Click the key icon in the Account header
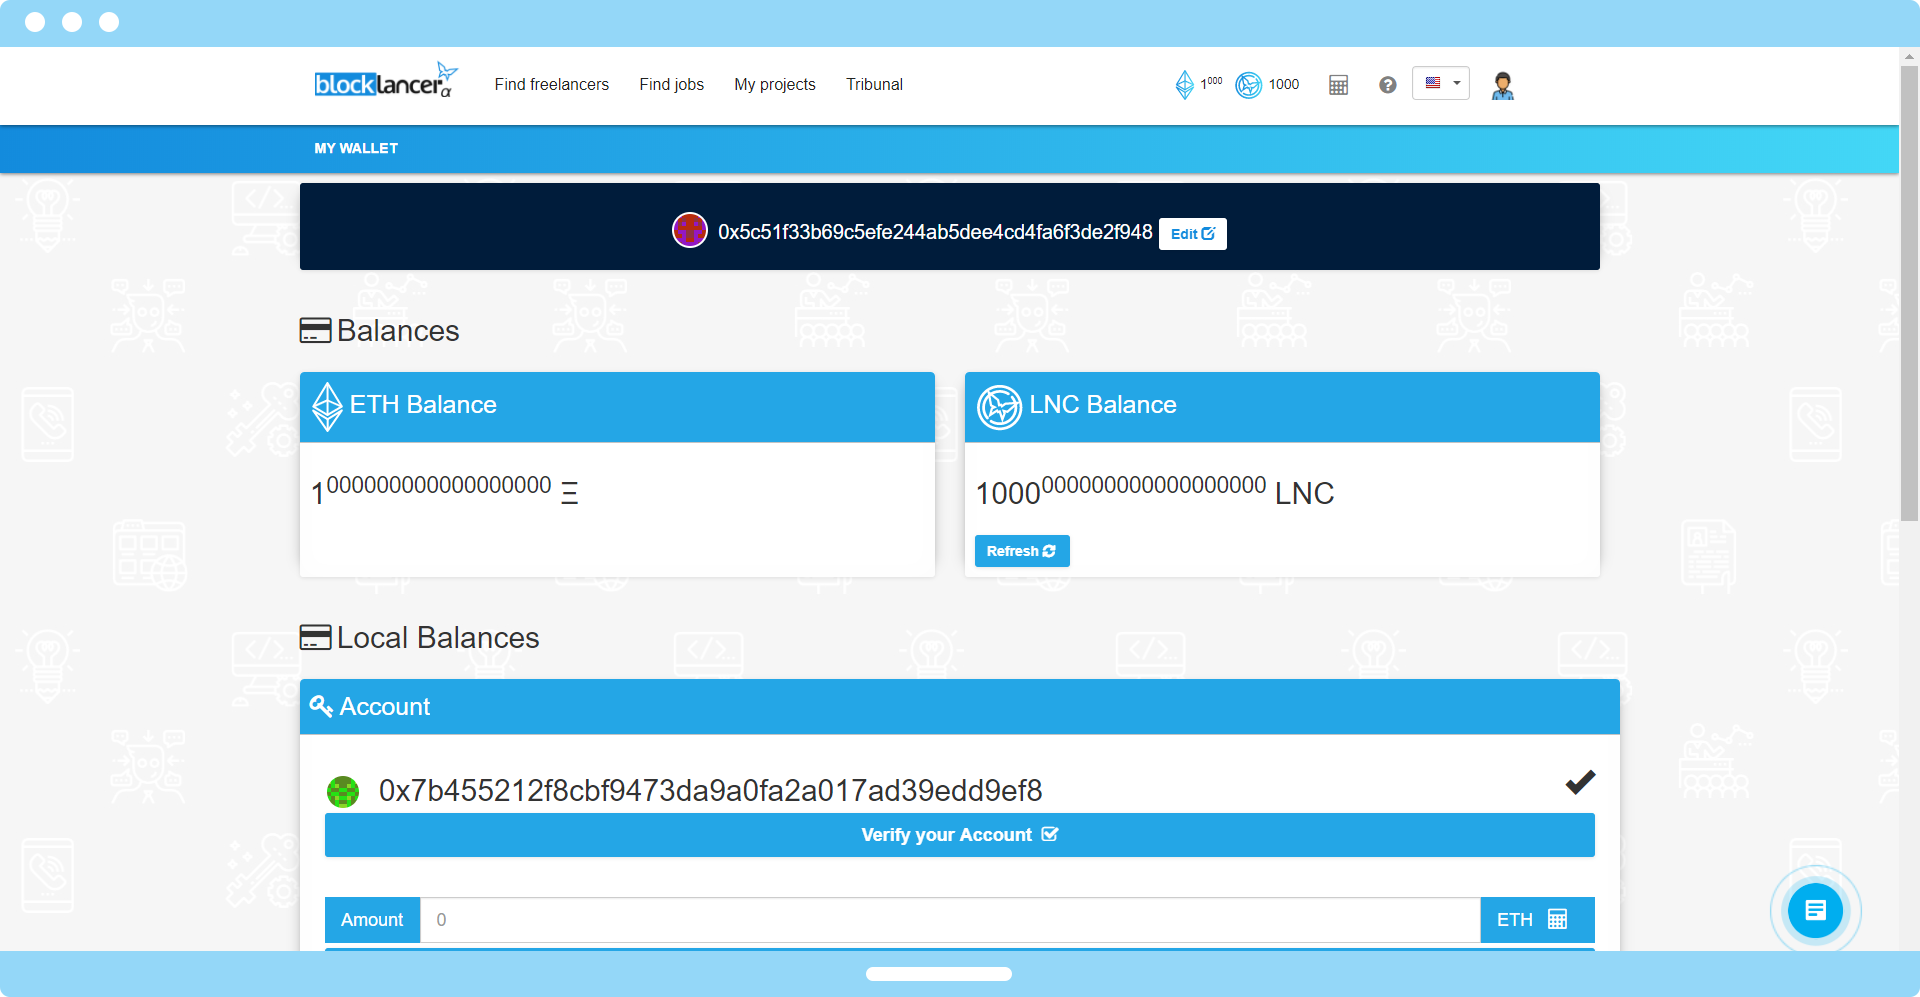Viewport: 1920px width, 997px height. click(x=321, y=706)
